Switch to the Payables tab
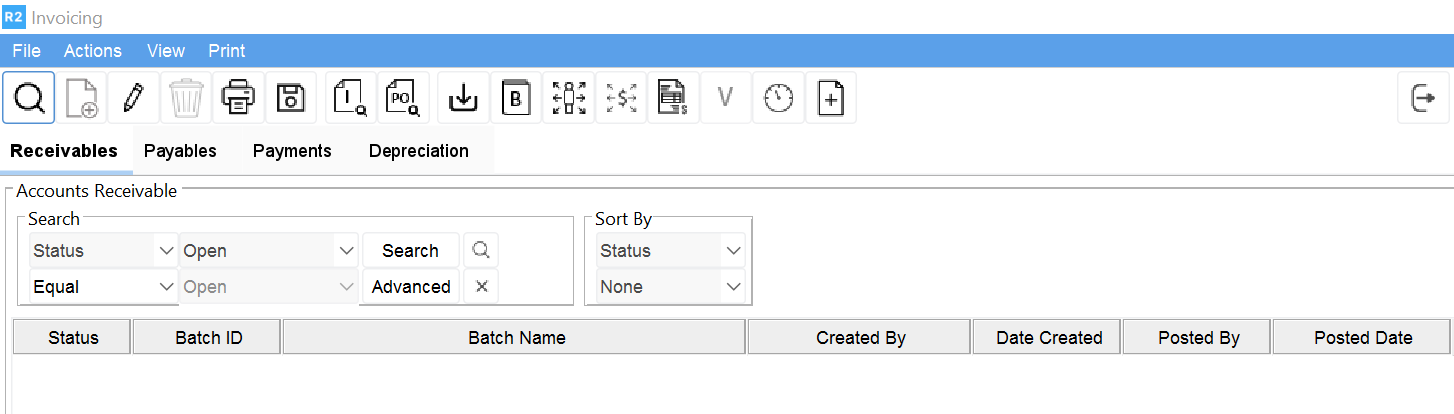 (x=180, y=151)
